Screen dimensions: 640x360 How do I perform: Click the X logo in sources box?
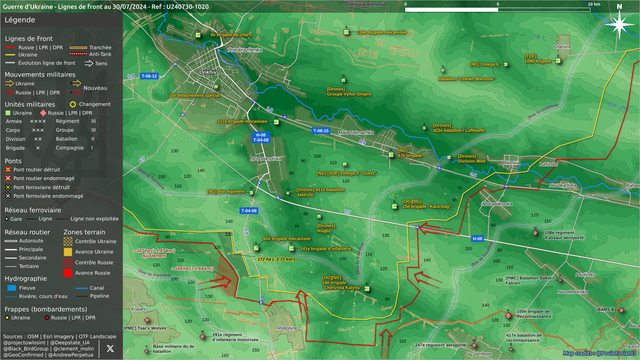coord(110,349)
